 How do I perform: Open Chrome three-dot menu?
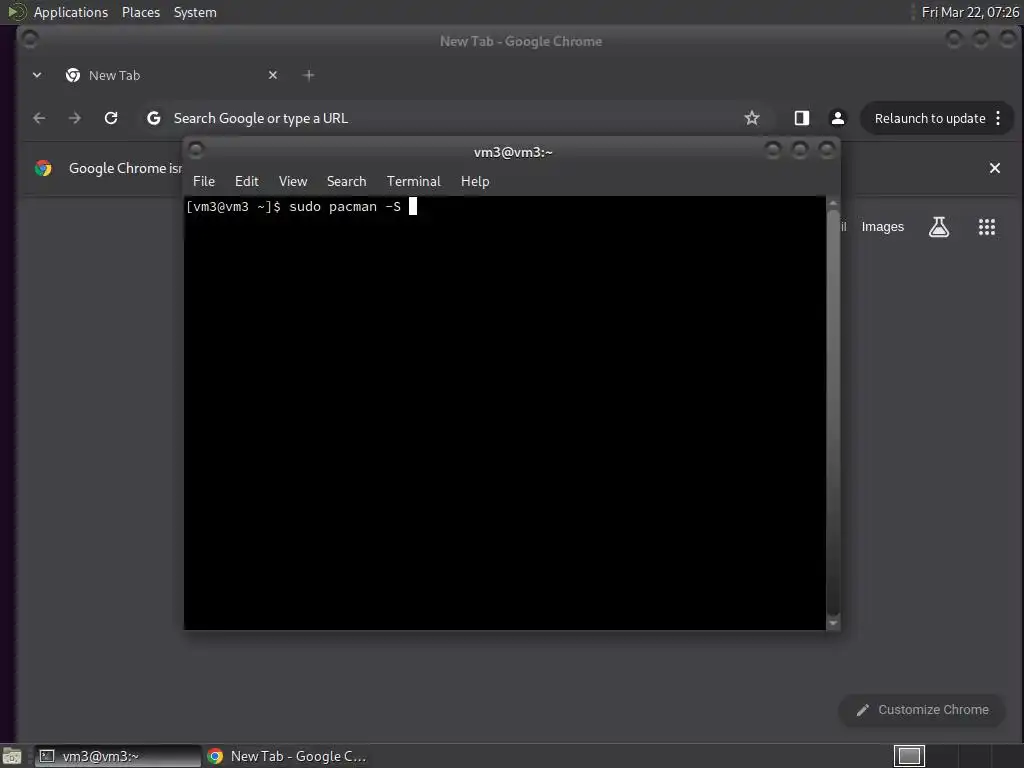click(x=998, y=118)
